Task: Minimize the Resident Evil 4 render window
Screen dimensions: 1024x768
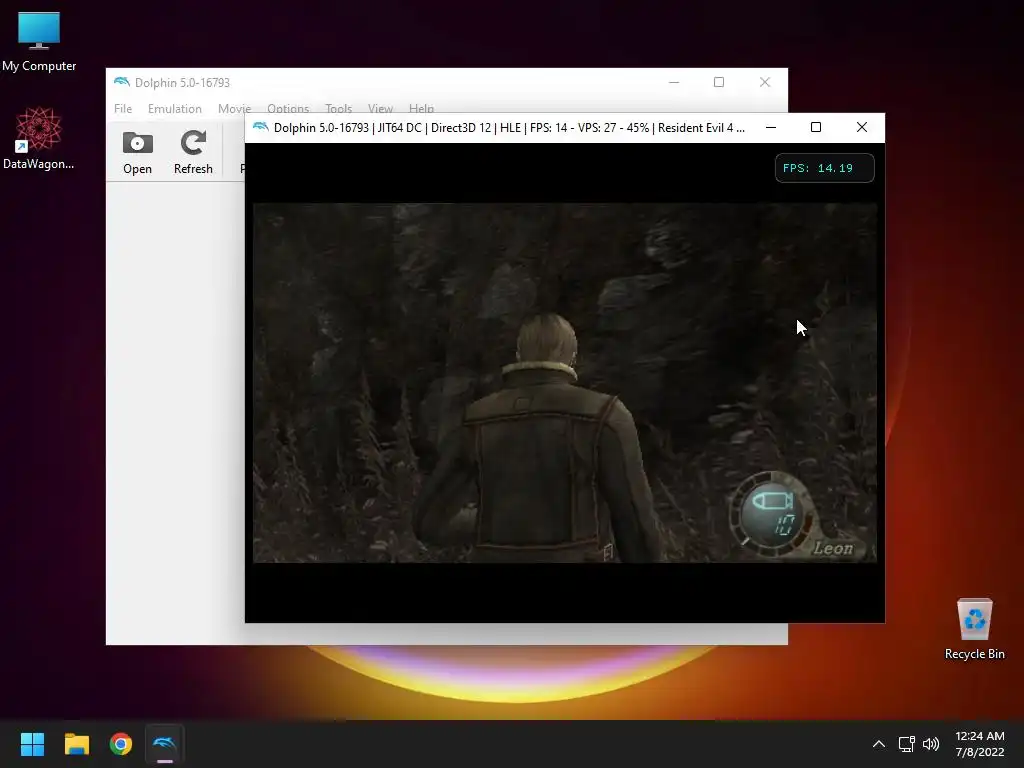Action: pyautogui.click(x=771, y=127)
